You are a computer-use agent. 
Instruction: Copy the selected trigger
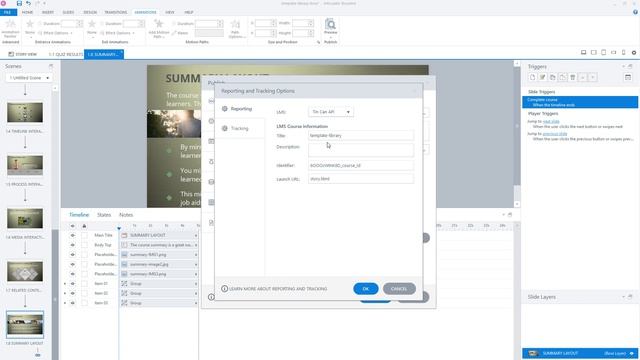553,77
